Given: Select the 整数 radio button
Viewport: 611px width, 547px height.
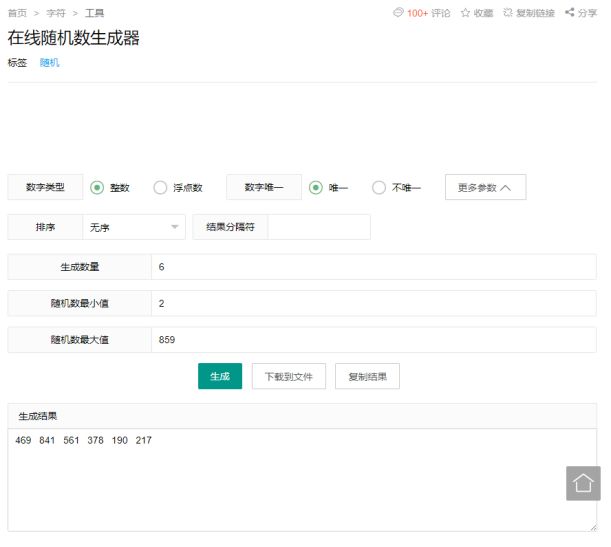Looking at the screenshot, I should 97,188.
